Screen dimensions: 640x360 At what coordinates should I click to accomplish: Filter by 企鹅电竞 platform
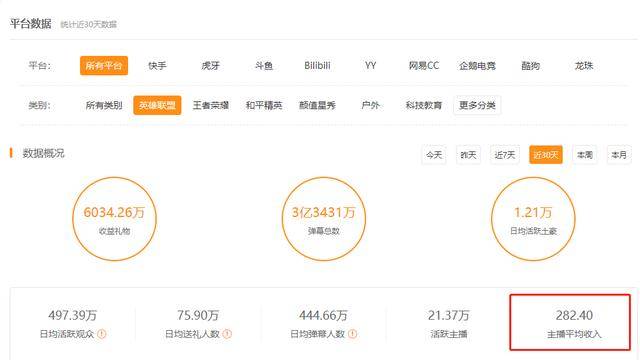point(477,66)
